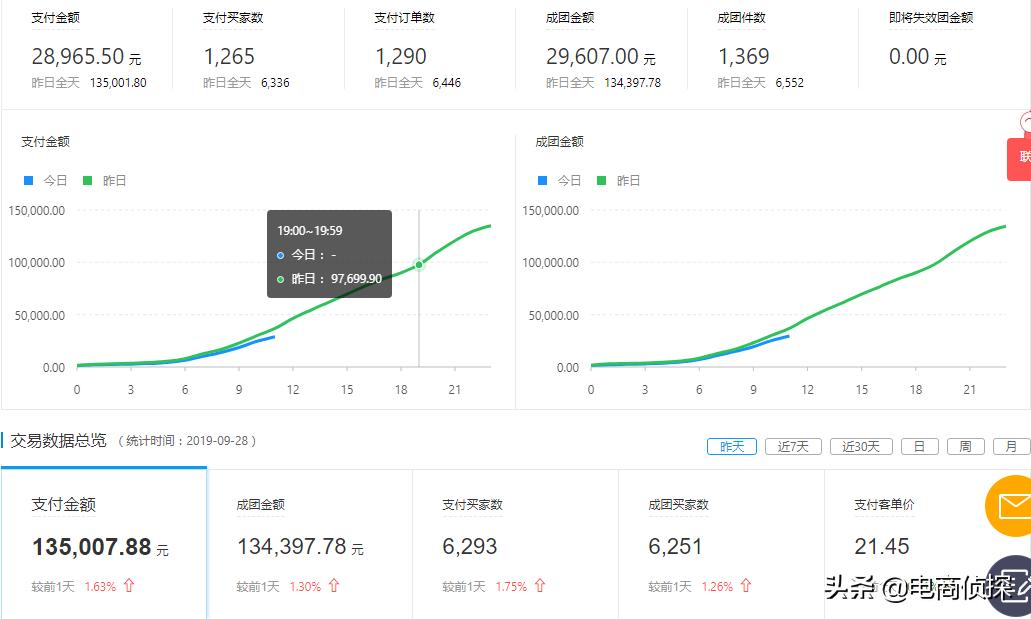
Task: Click red up arrow beside 支付金额 1.63%
Action: (129, 587)
